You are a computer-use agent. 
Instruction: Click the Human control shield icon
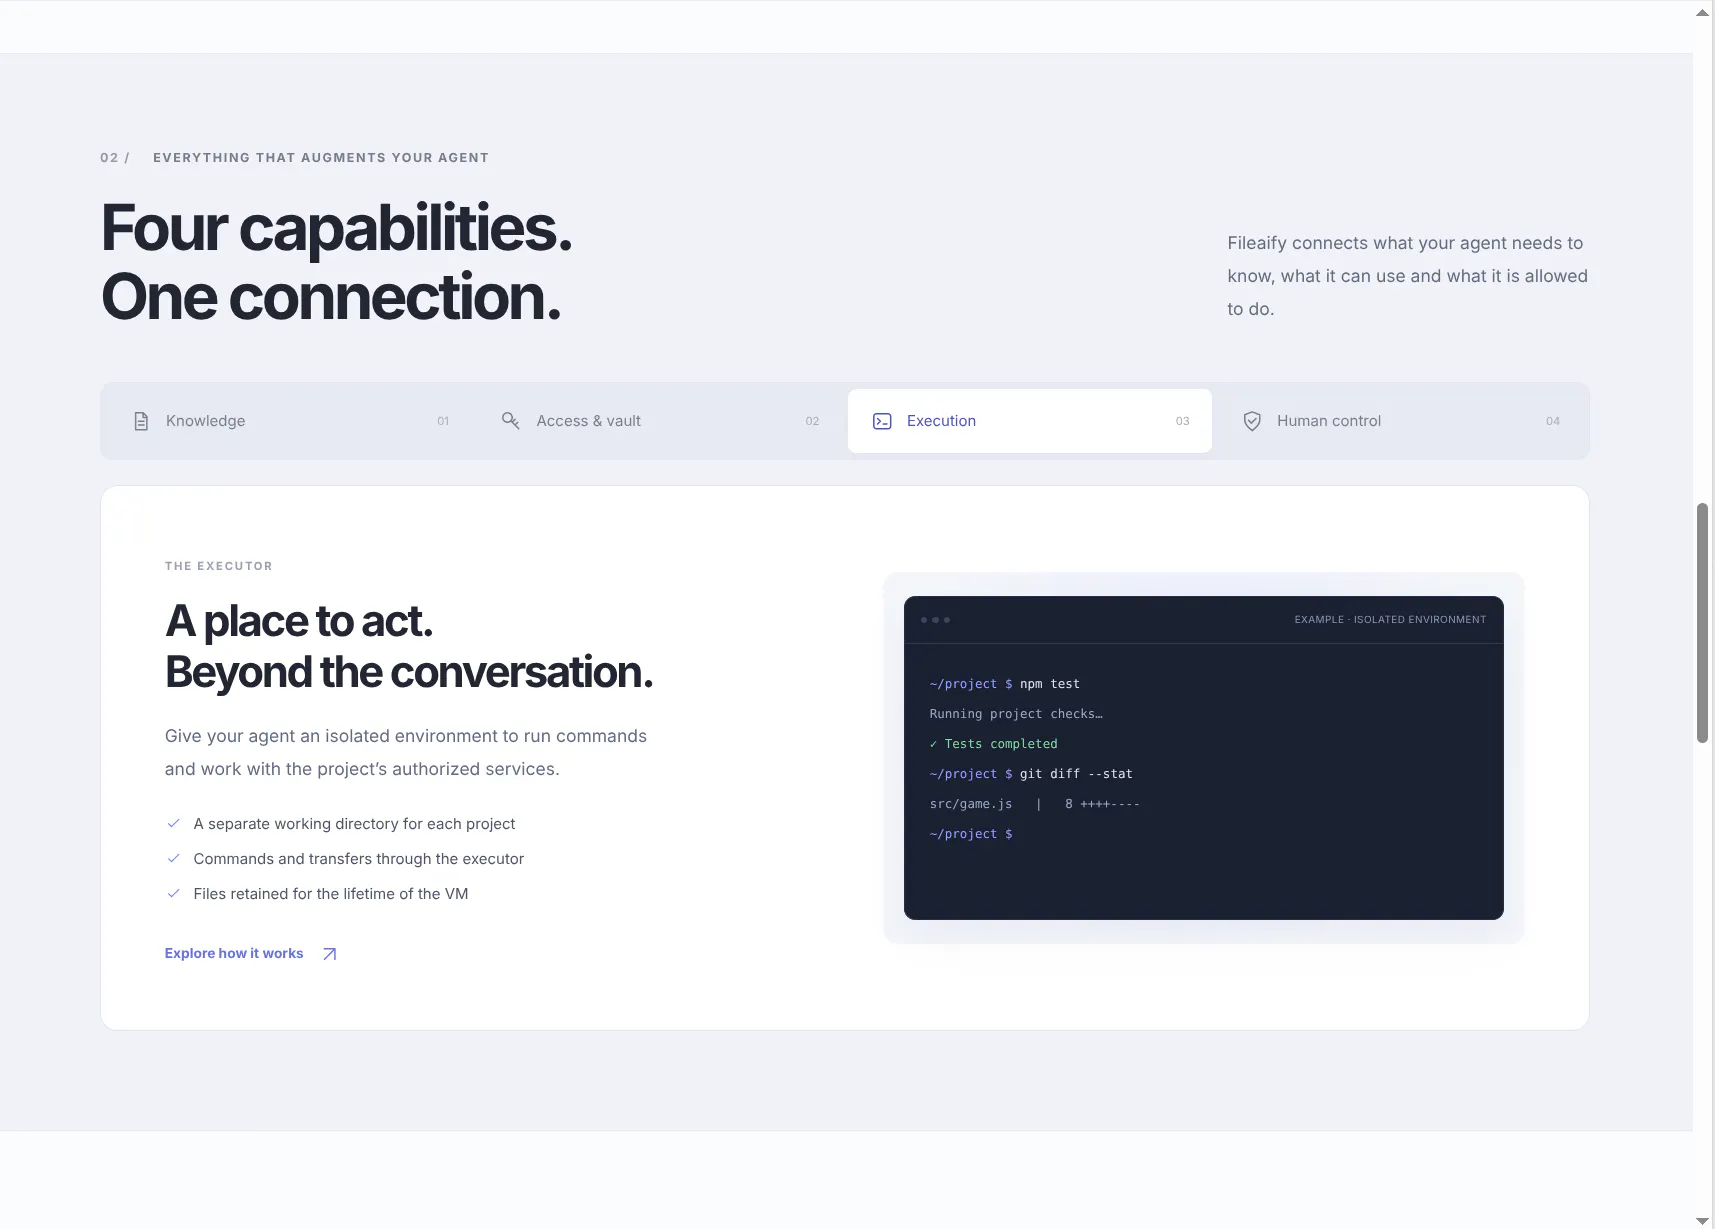pos(1252,421)
